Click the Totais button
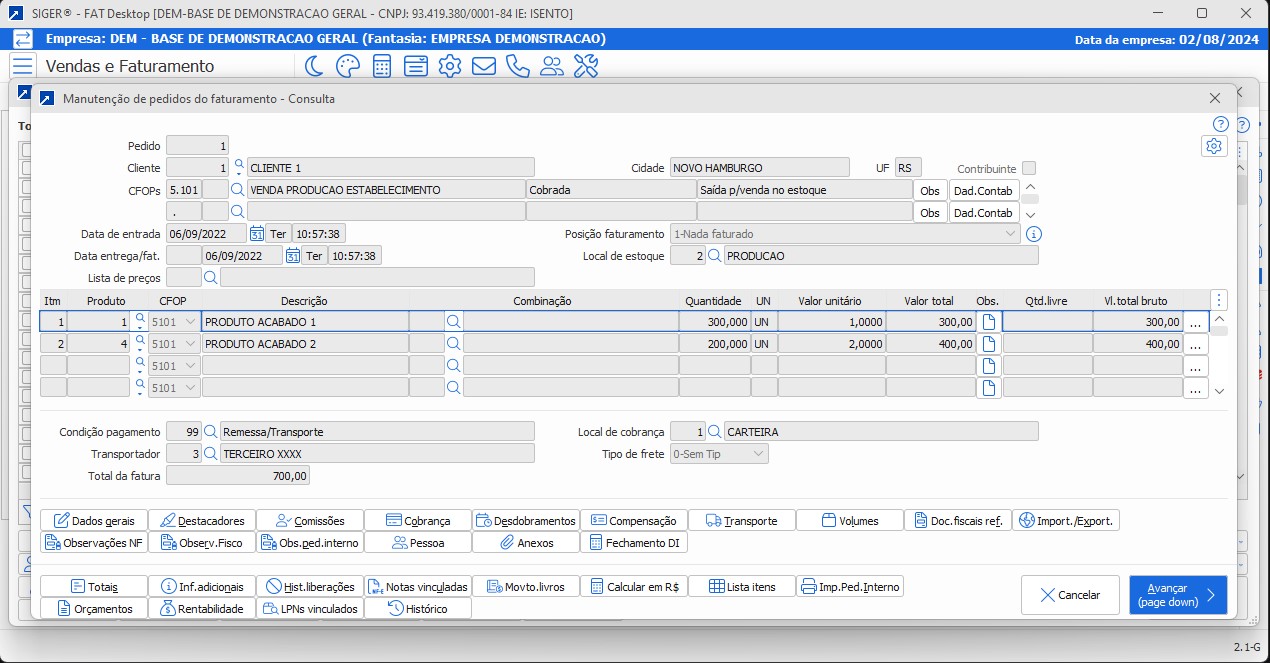This screenshot has height=663, width=1270. (94, 587)
